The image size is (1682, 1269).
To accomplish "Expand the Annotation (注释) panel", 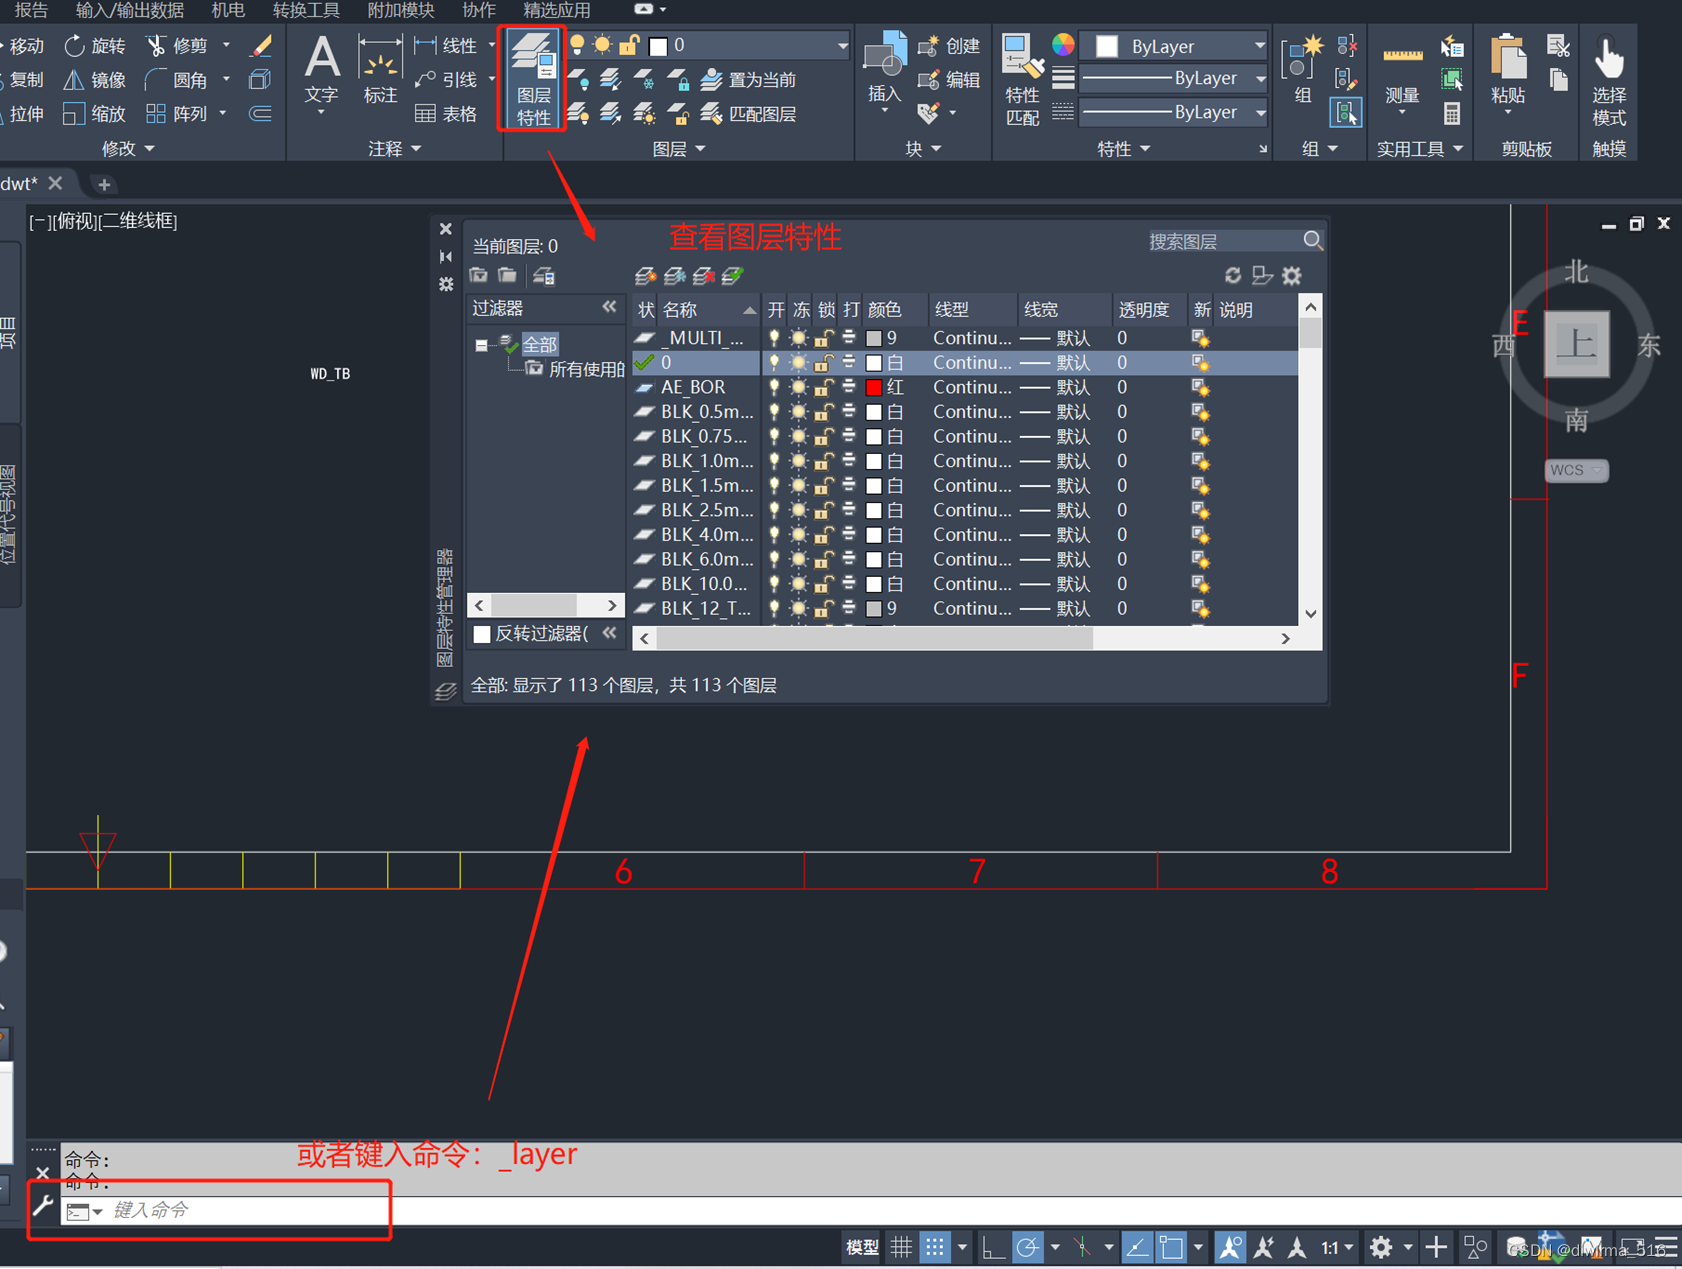I will click(395, 149).
